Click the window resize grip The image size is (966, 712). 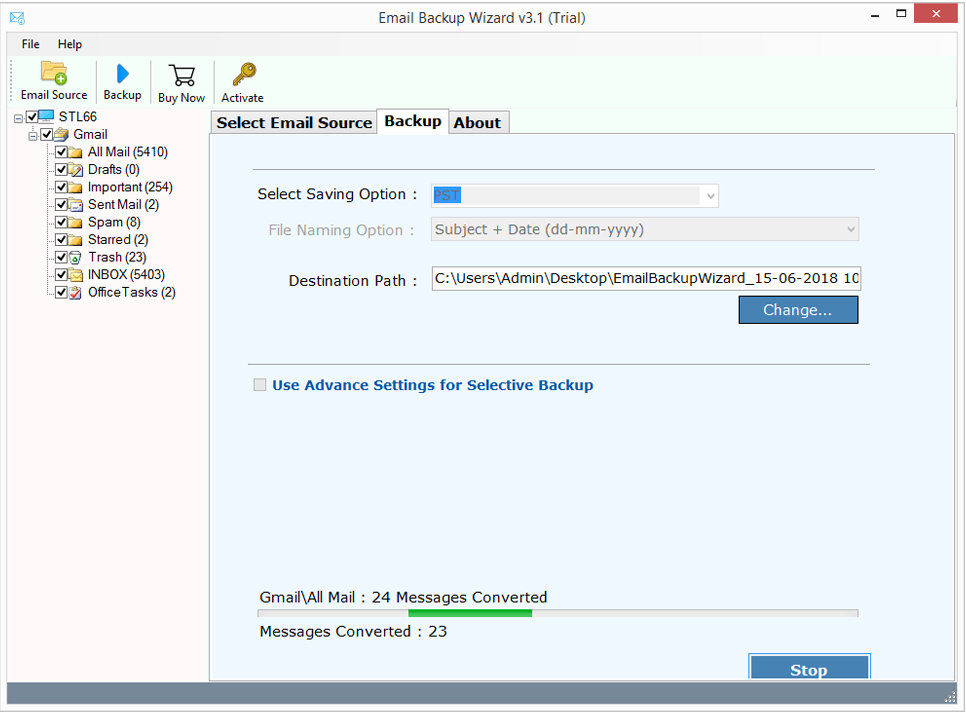tap(950, 697)
